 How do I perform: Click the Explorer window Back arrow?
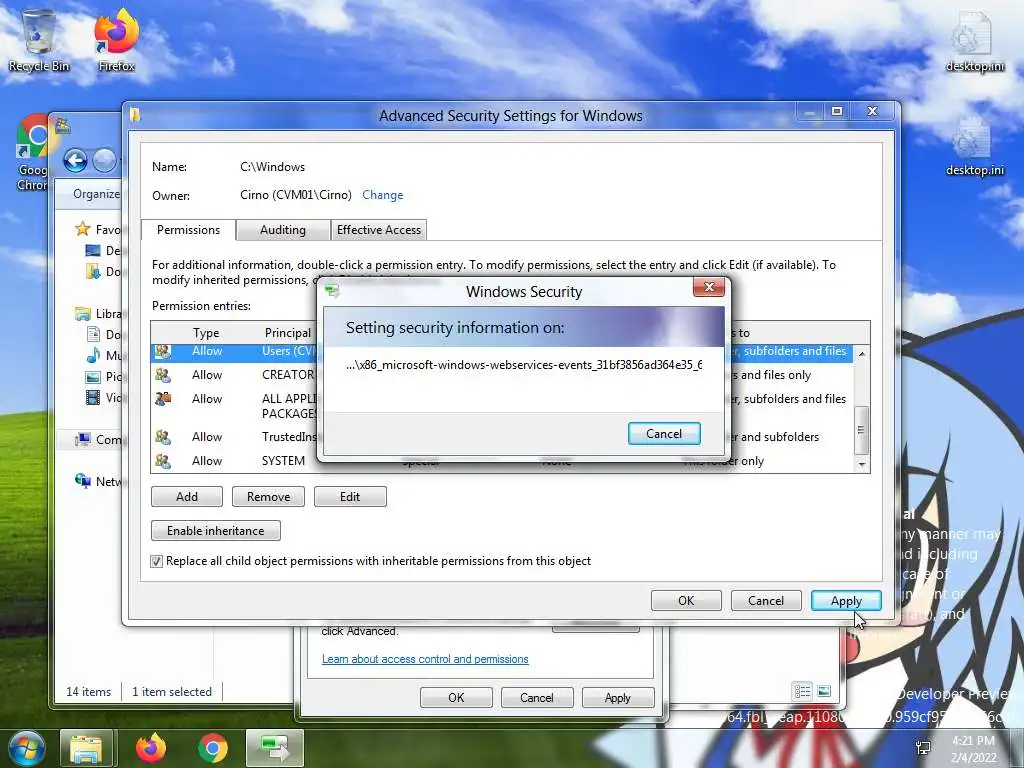[75, 160]
